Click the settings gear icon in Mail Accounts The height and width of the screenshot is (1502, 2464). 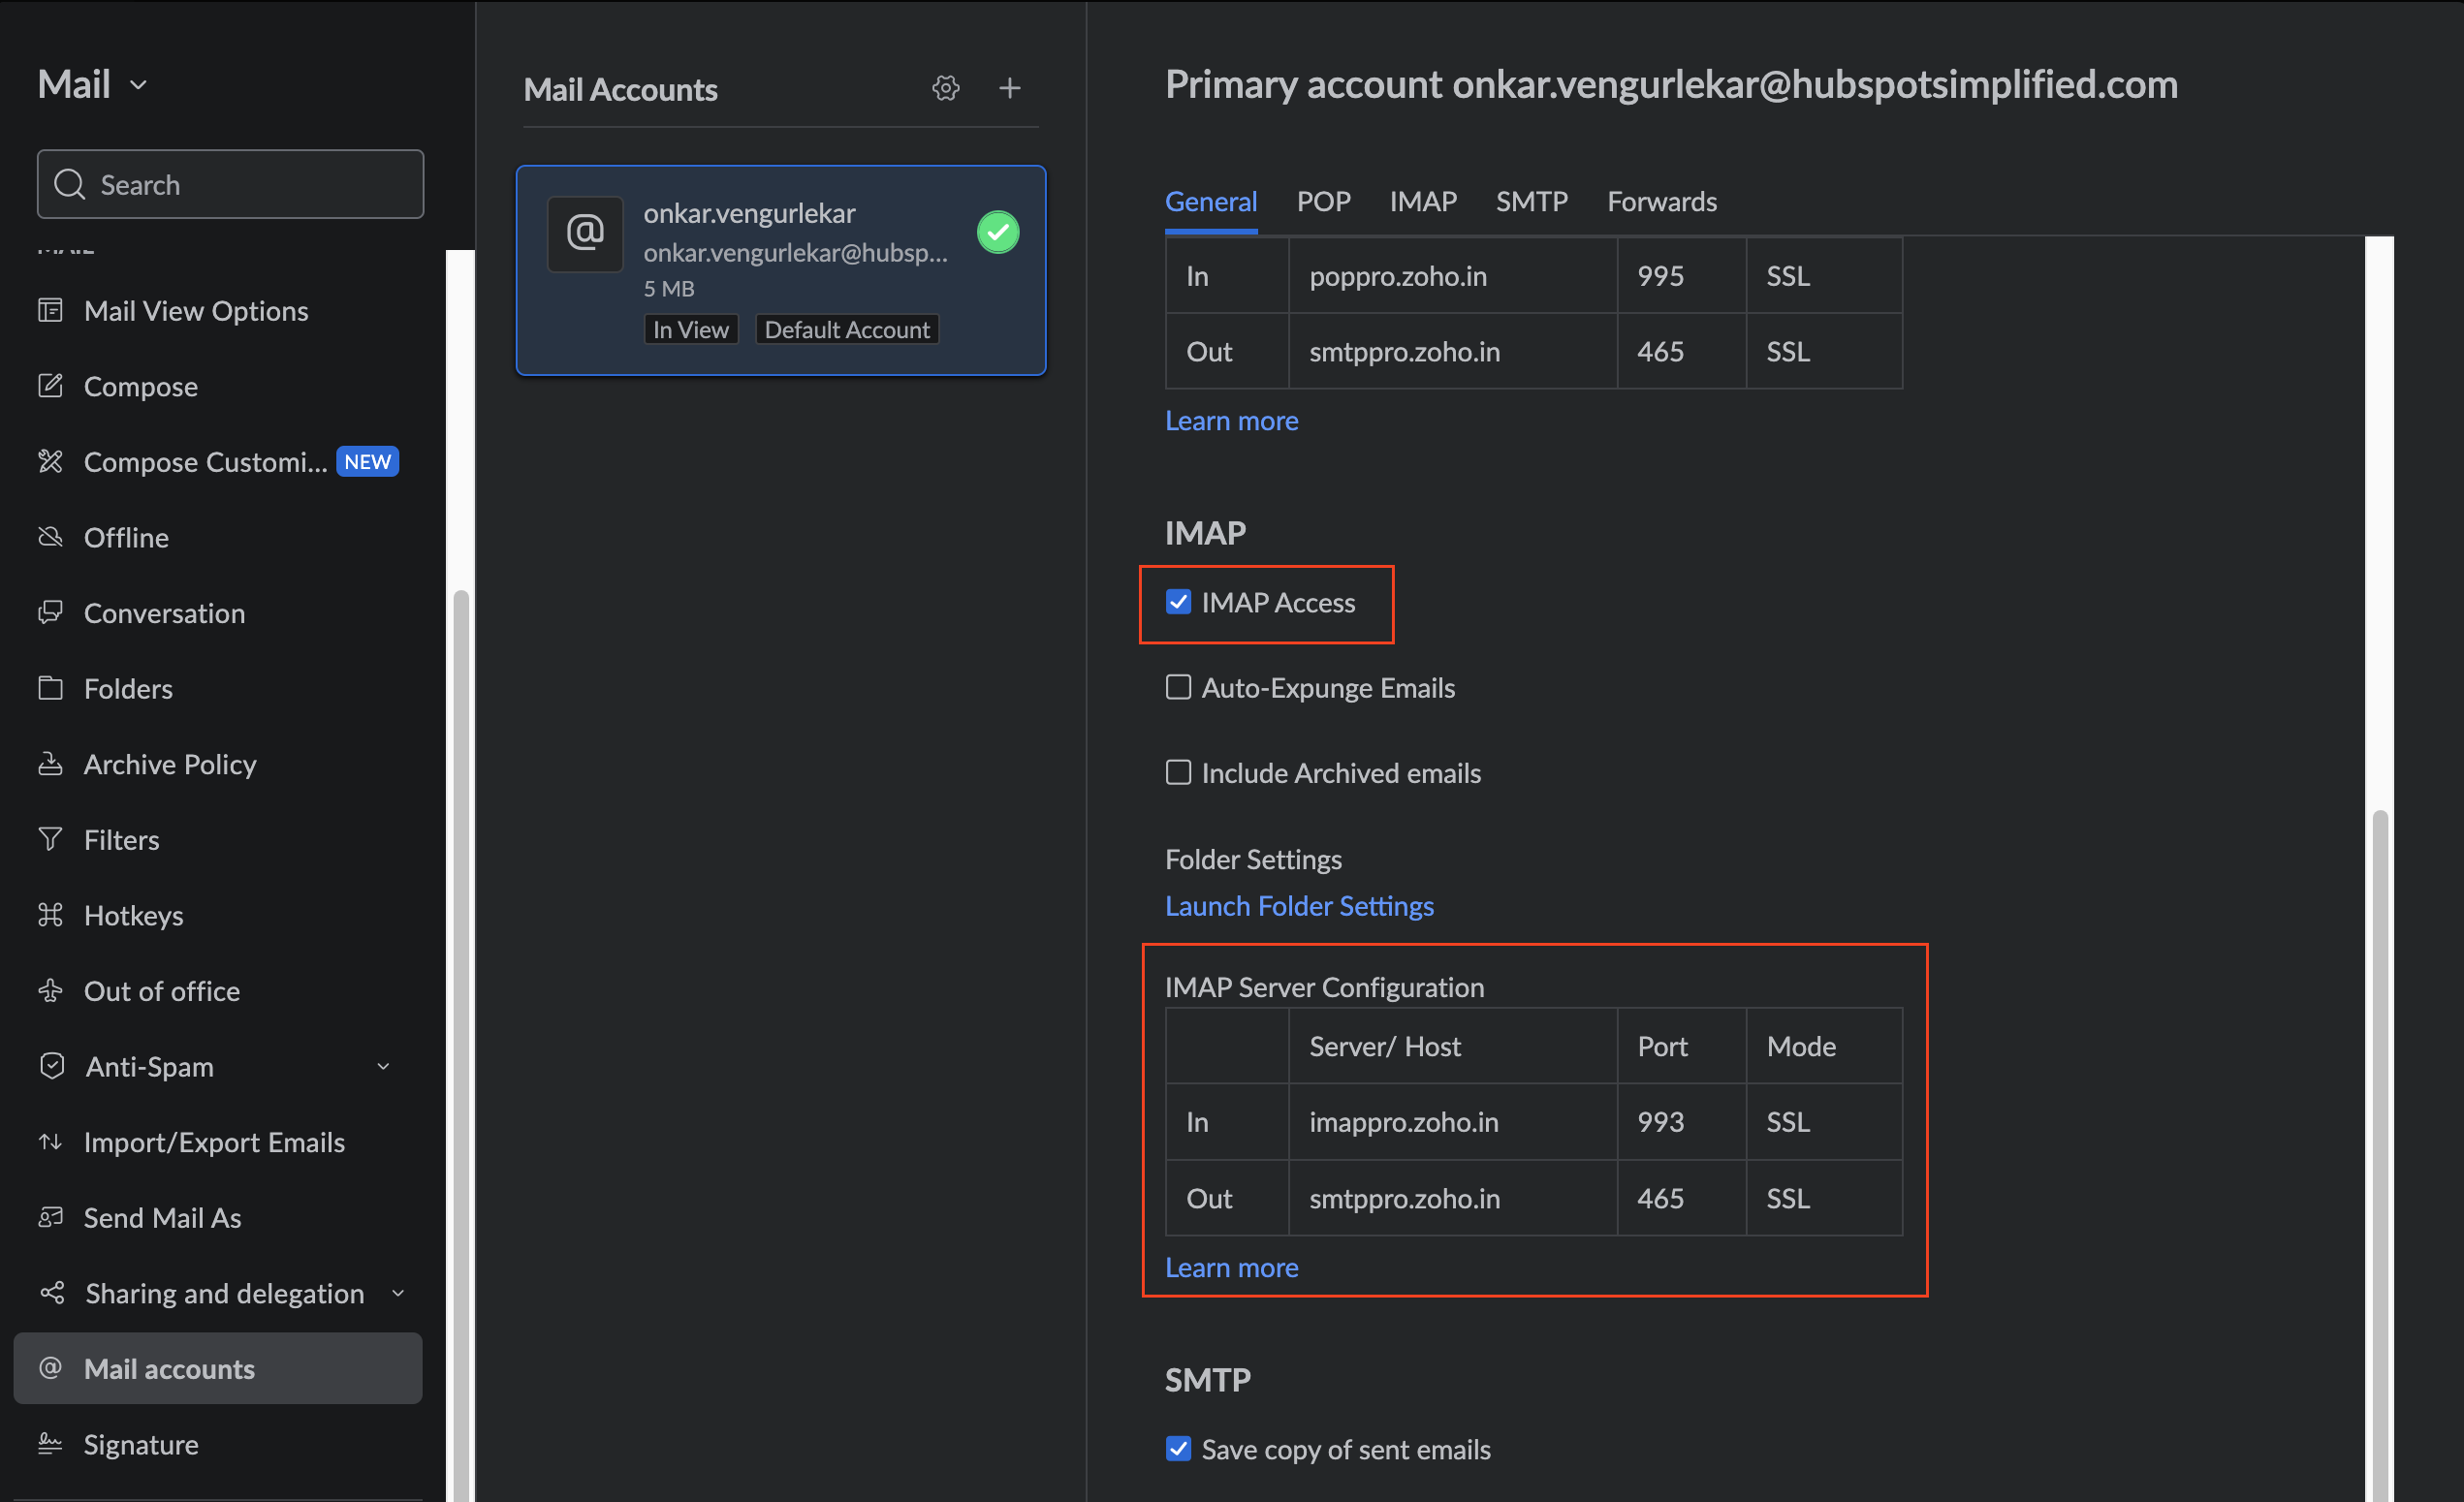[947, 84]
